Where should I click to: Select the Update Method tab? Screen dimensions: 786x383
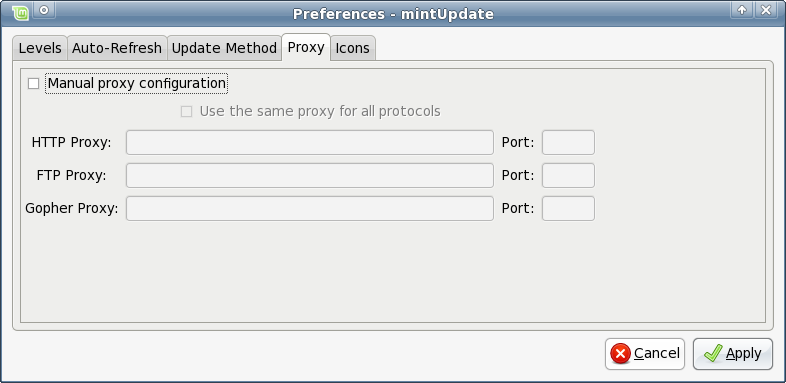coord(224,48)
